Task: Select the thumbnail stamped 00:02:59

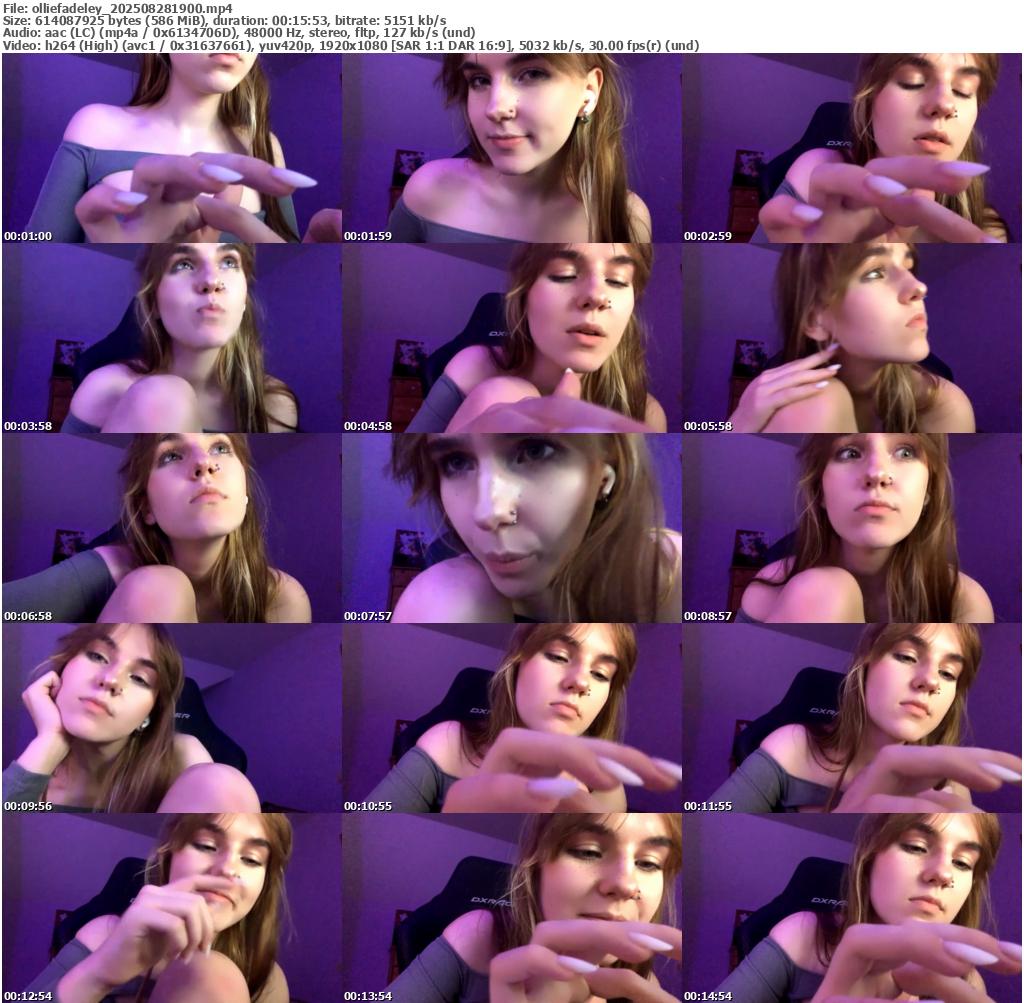Action: pos(852,148)
